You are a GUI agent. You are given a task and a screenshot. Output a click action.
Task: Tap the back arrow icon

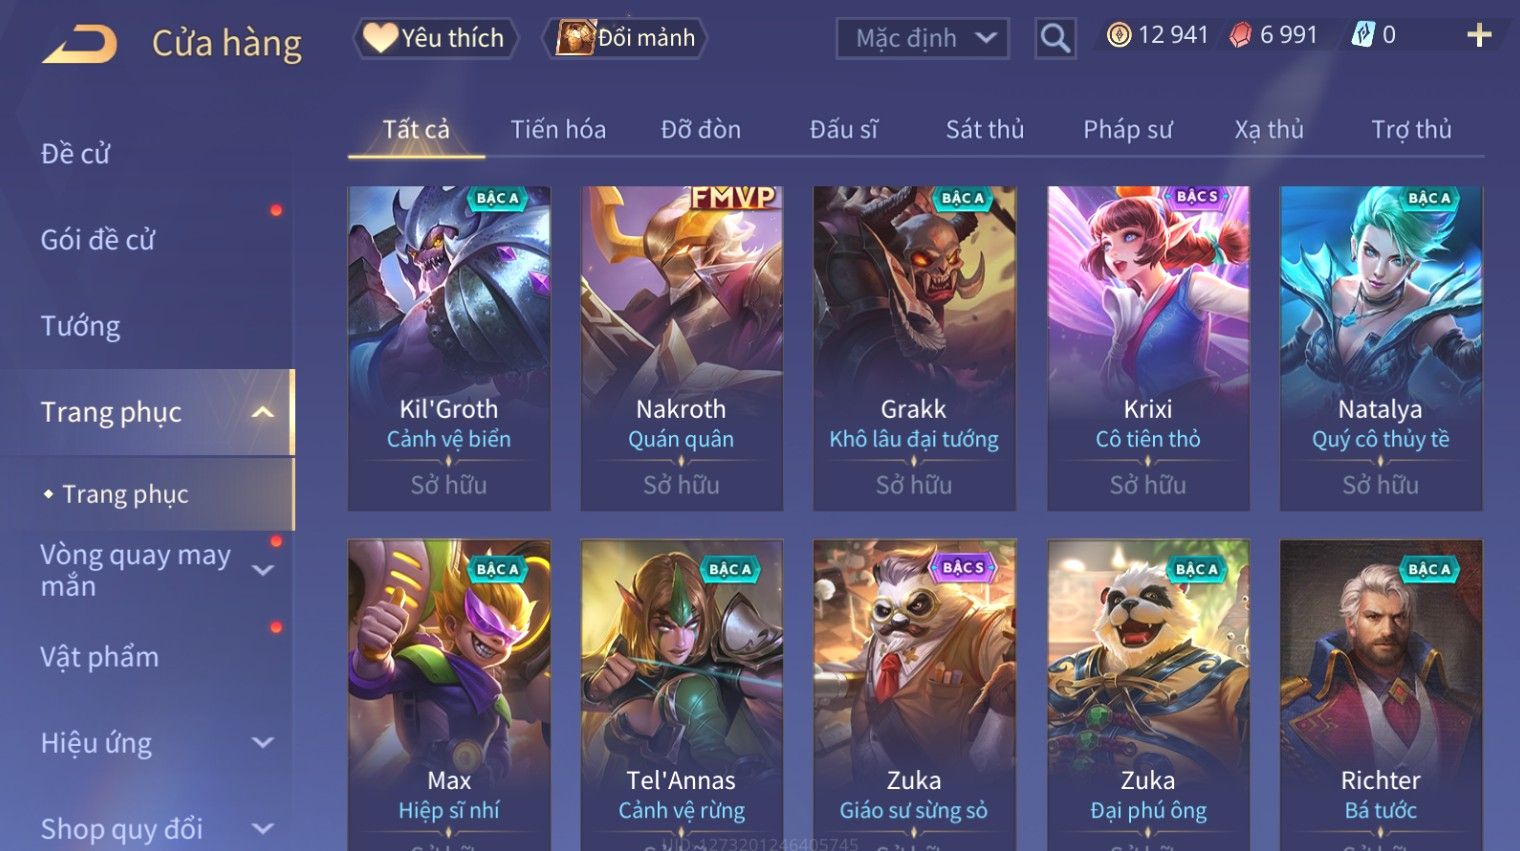pos(79,44)
